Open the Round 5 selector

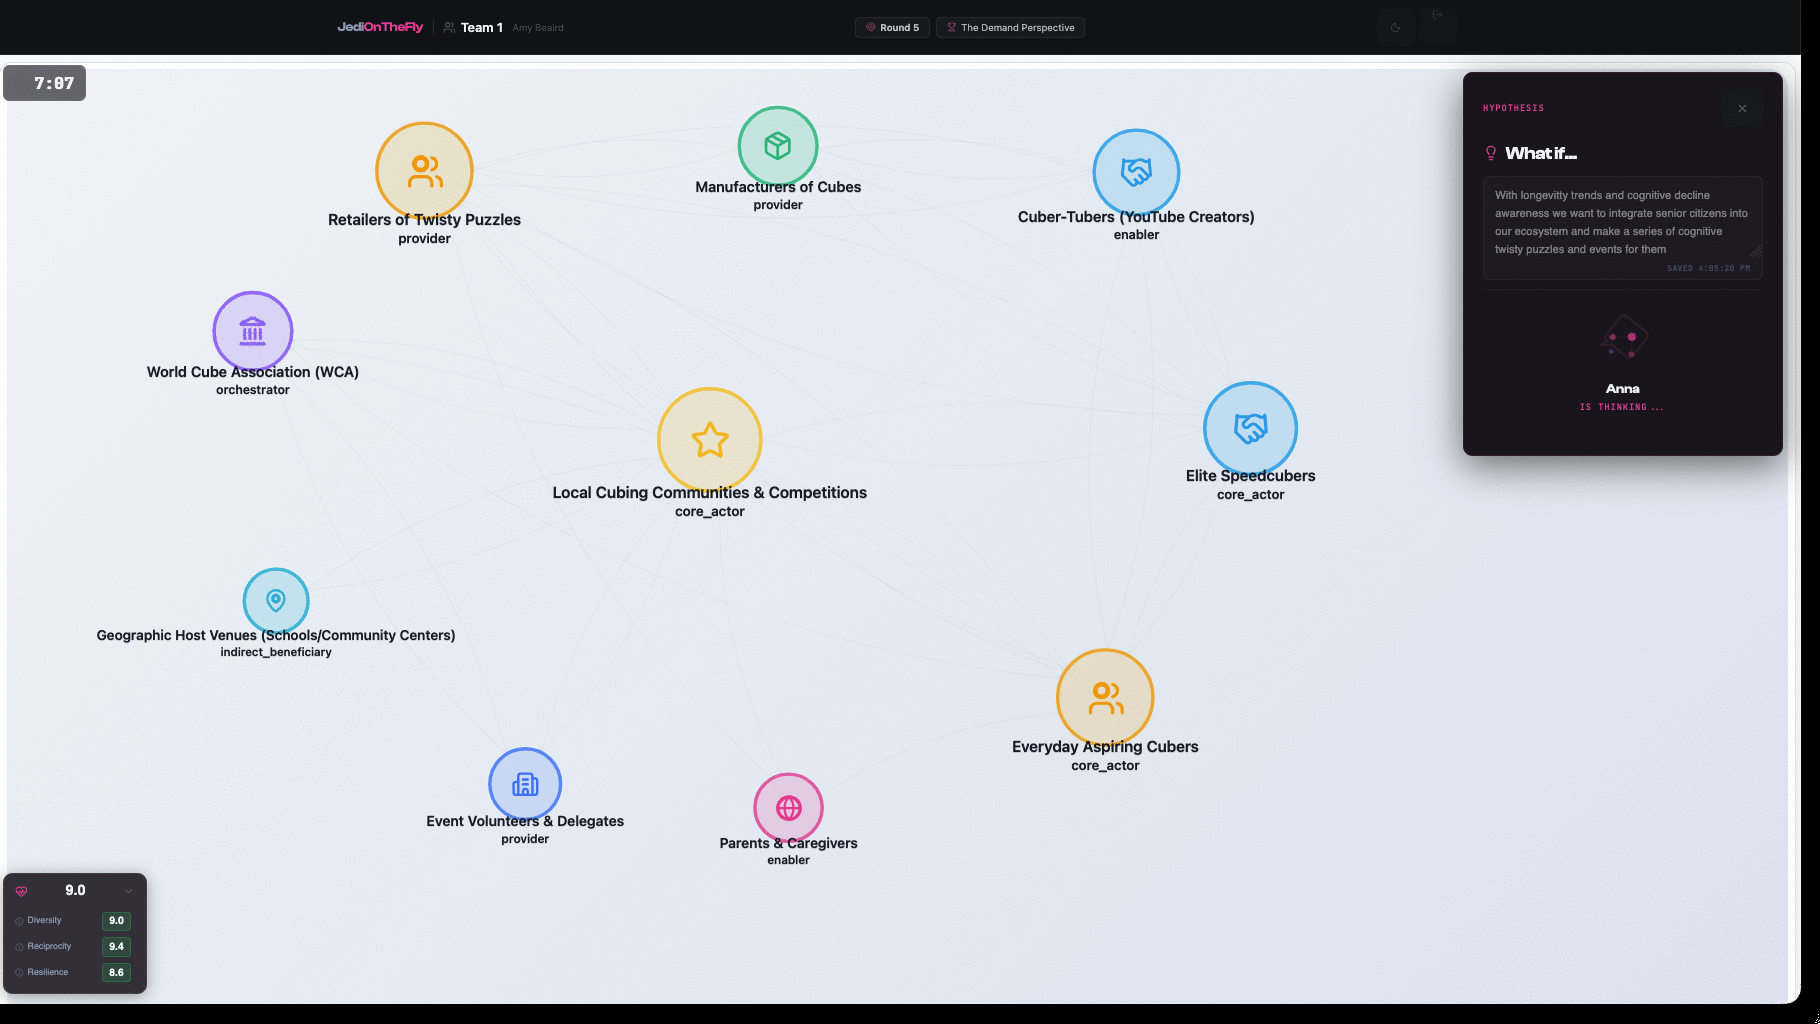click(x=892, y=28)
